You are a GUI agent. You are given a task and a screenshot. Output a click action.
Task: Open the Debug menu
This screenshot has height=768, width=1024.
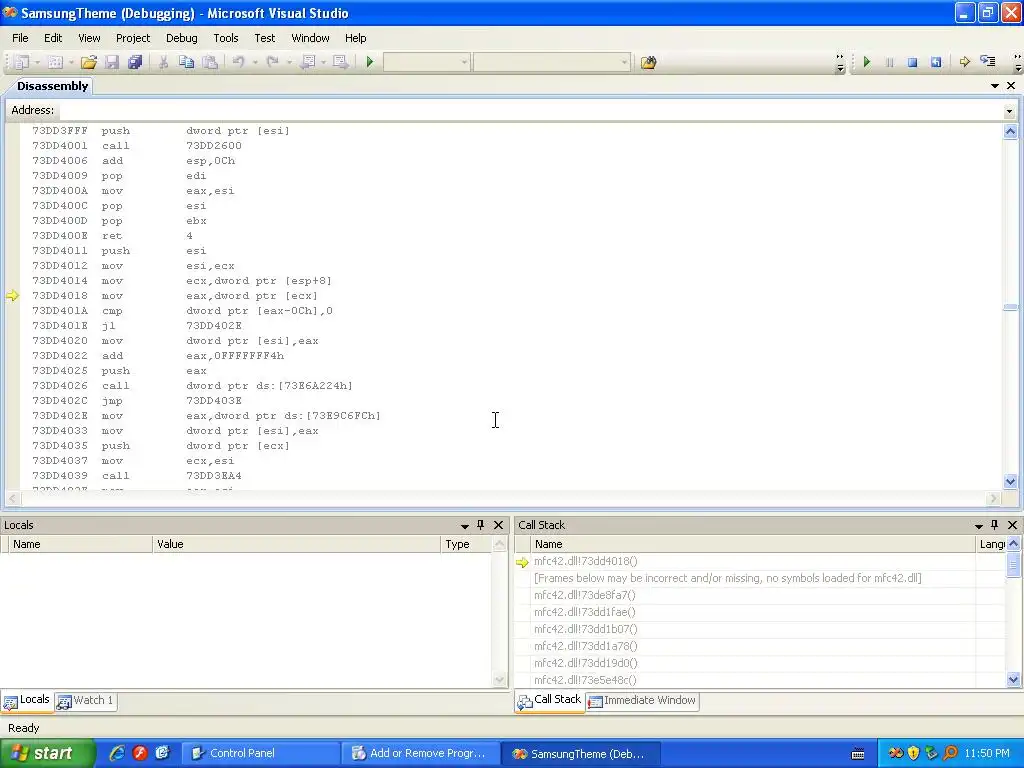point(182,38)
